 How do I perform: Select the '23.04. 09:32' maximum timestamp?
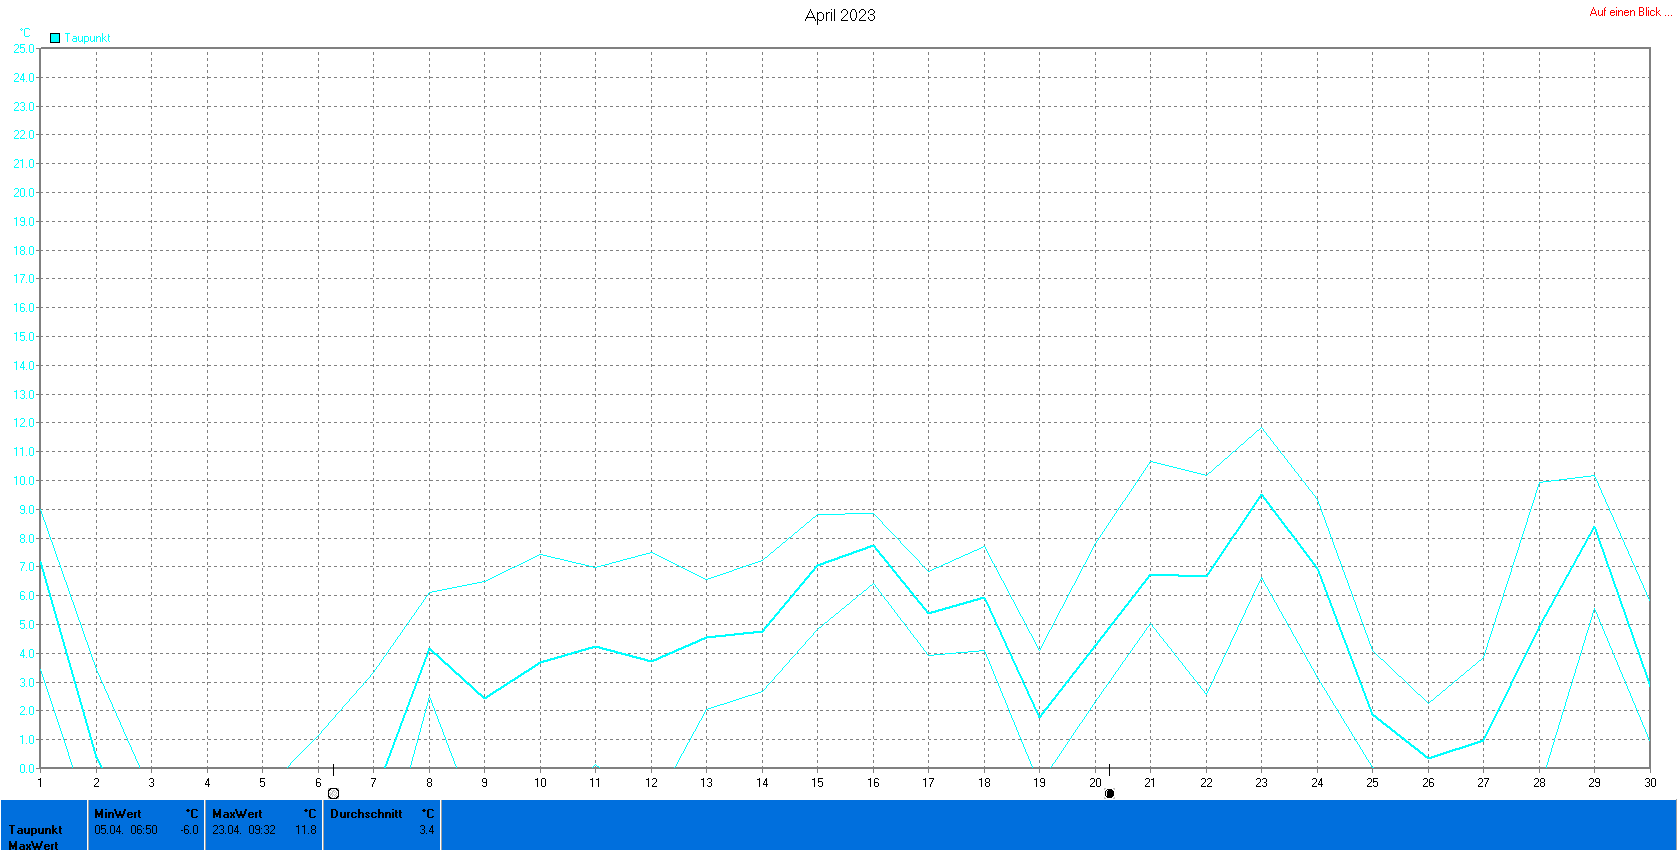244,830
